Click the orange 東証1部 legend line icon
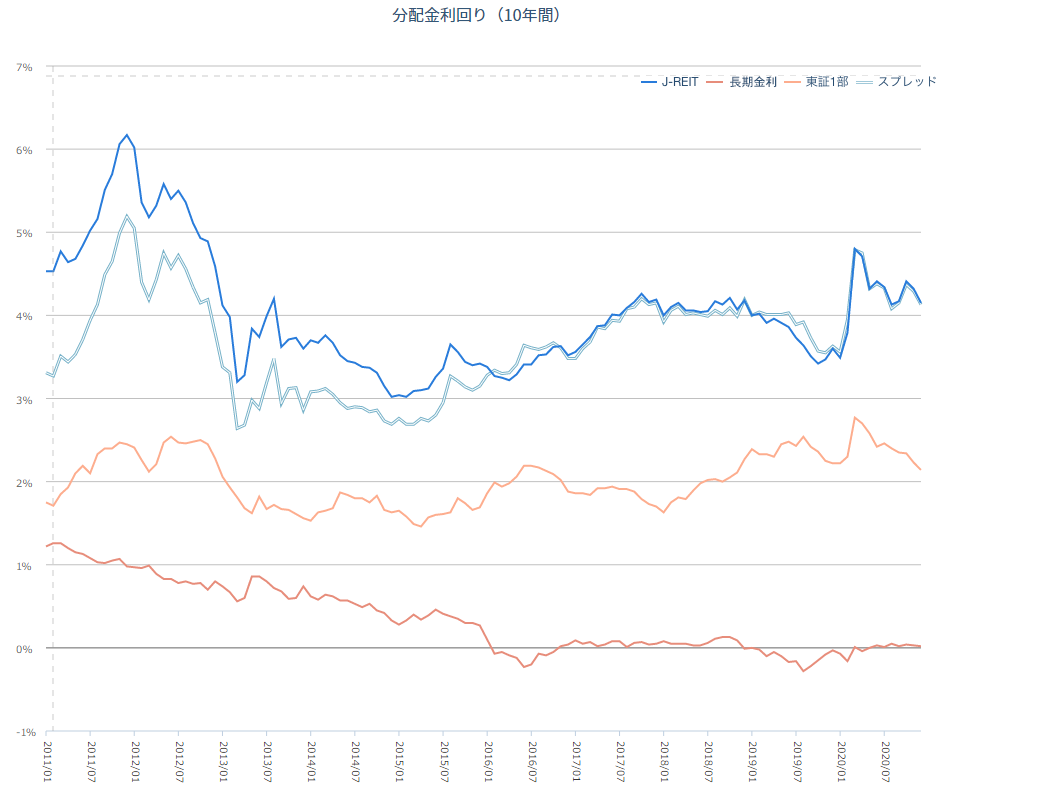The height and width of the screenshot is (794, 1042). click(x=794, y=82)
